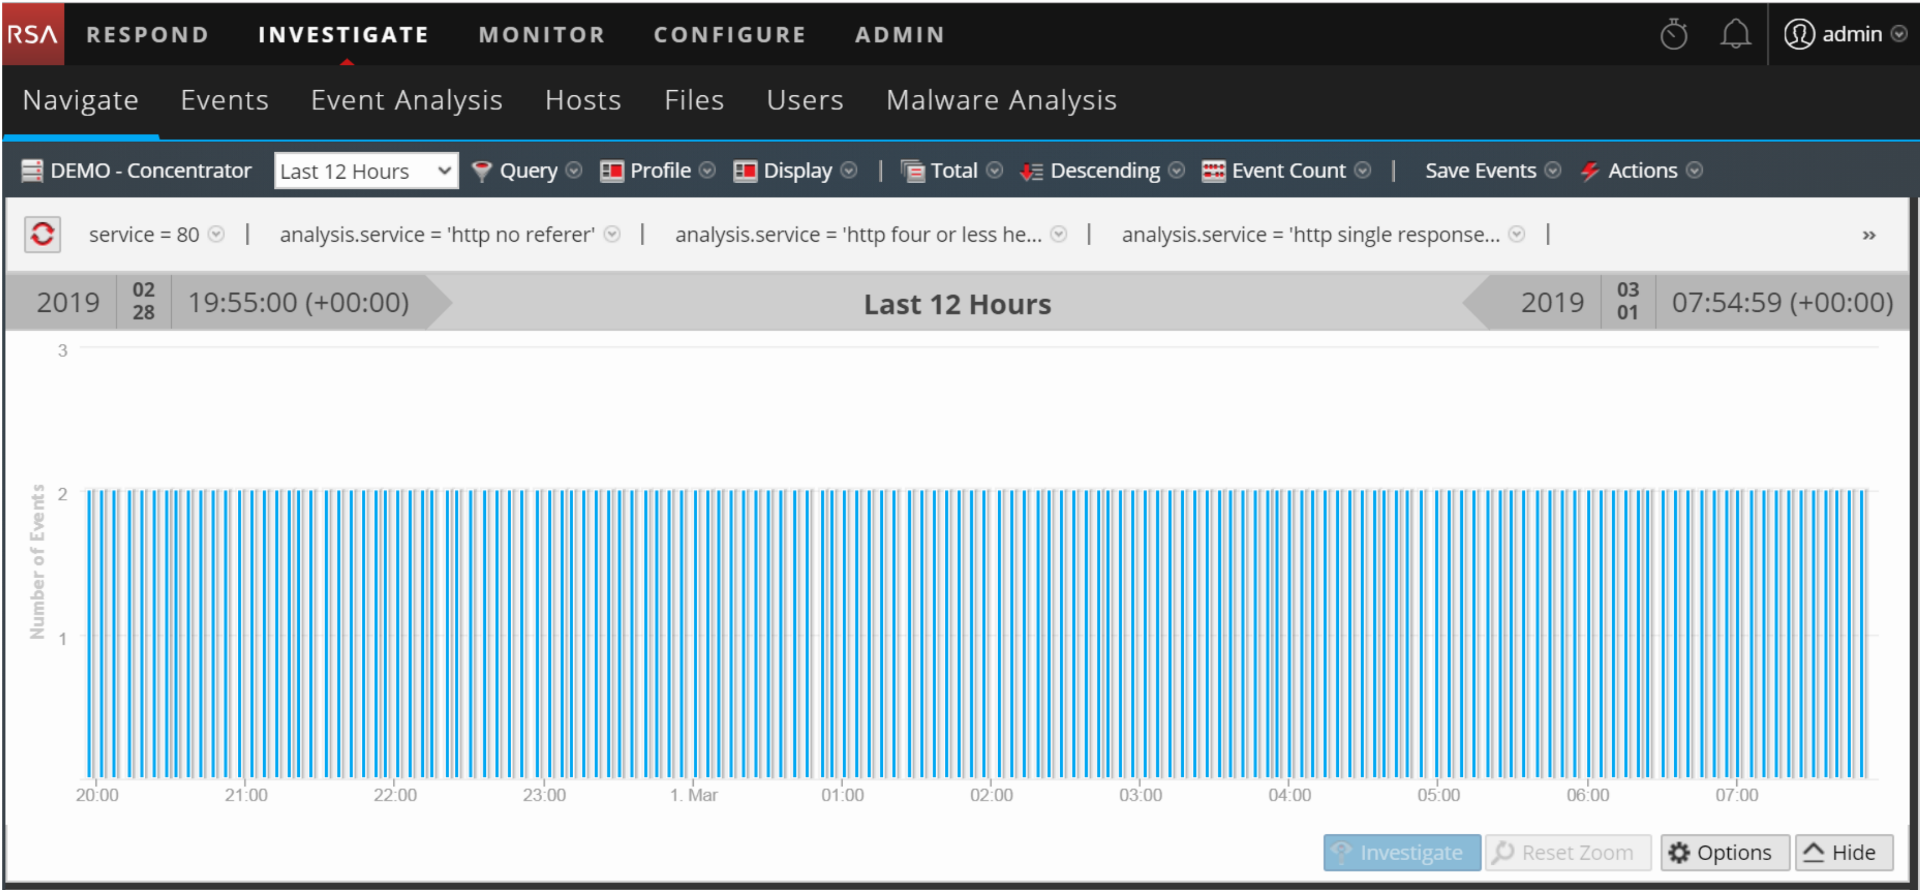Click the Options button

point(1724,853)
